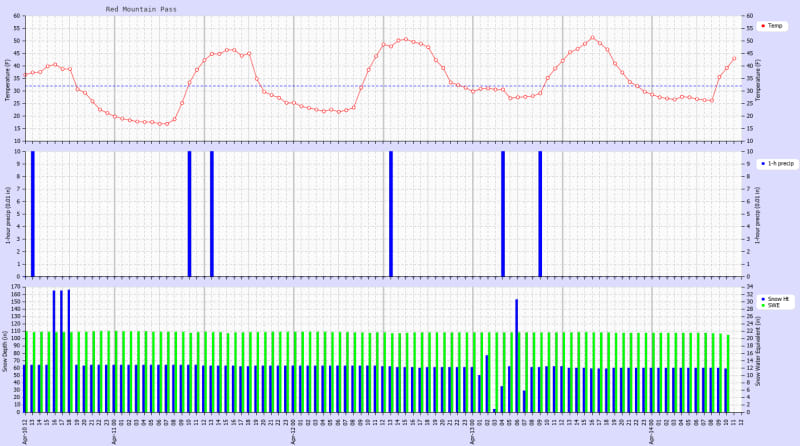Image resolution: width=800 pixels, height=446 pixels.
Task: Select the 1-h precip legend entry
Action: [778, 164]
